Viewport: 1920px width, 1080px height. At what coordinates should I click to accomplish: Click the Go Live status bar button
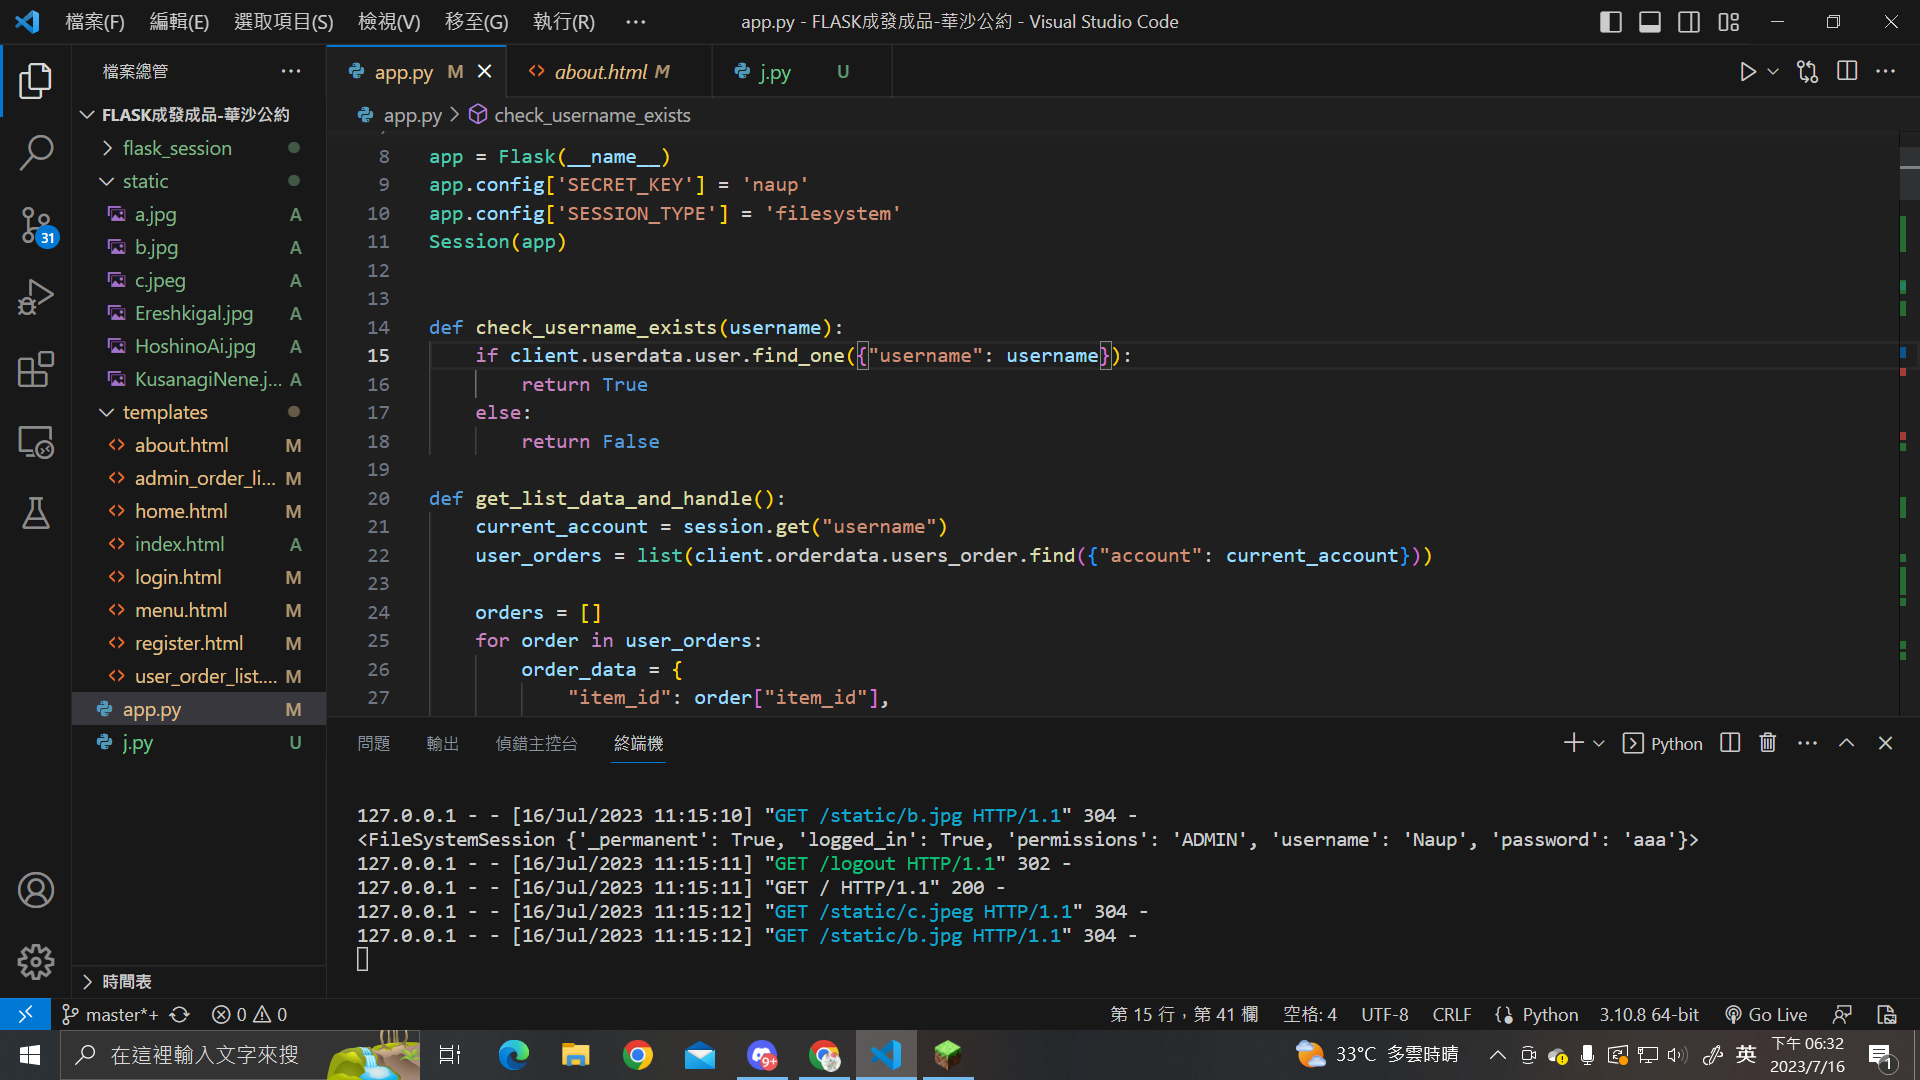(1767, 1014)
